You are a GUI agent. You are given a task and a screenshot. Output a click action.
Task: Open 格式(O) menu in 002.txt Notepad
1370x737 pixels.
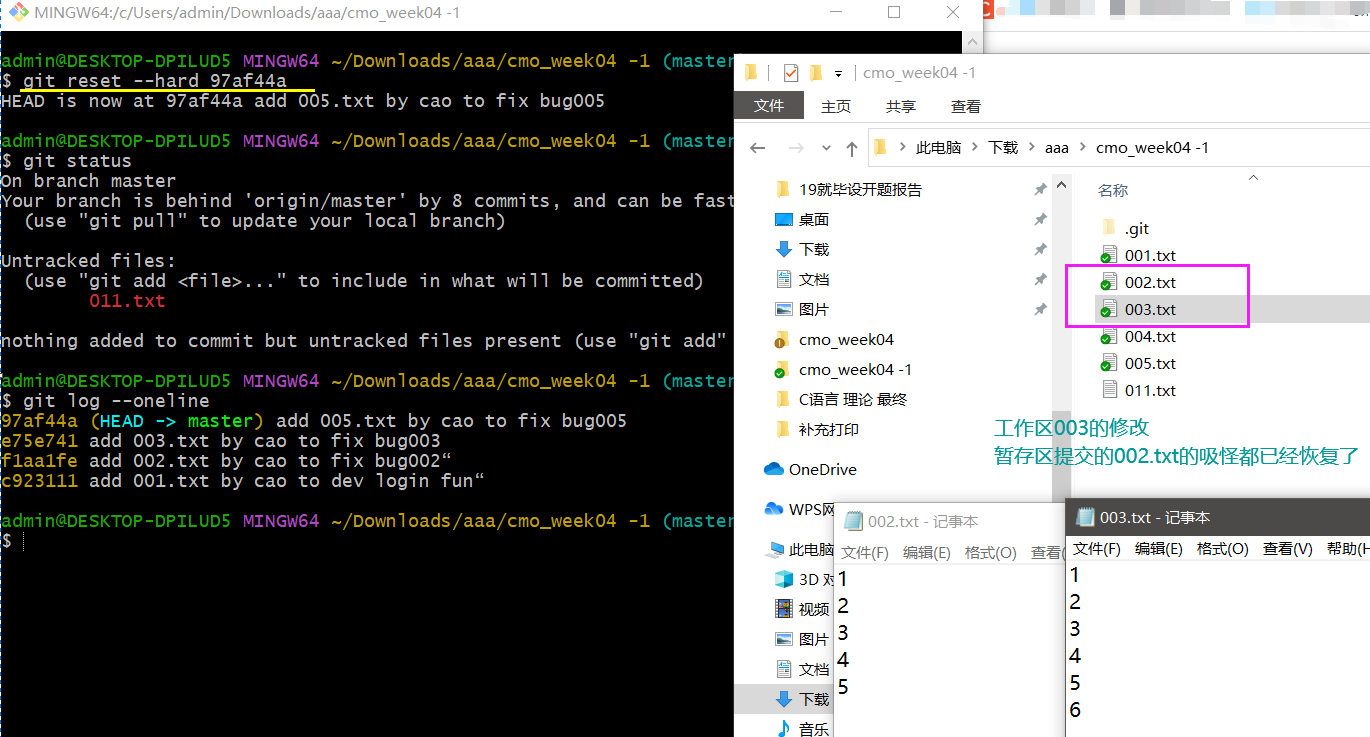pos(990,552)
